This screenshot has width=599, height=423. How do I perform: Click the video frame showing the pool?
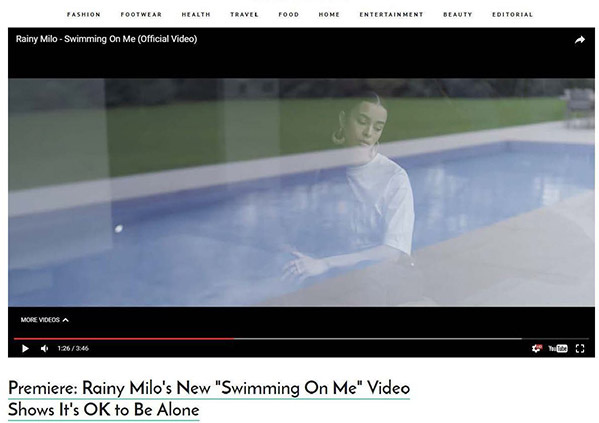[301, 192]
